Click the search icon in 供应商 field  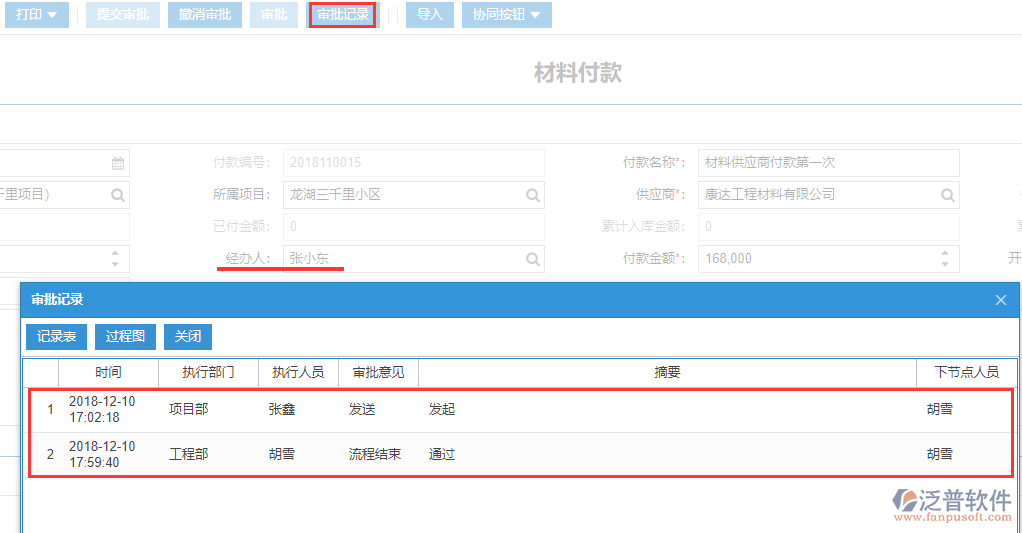(x=948, y=195)
